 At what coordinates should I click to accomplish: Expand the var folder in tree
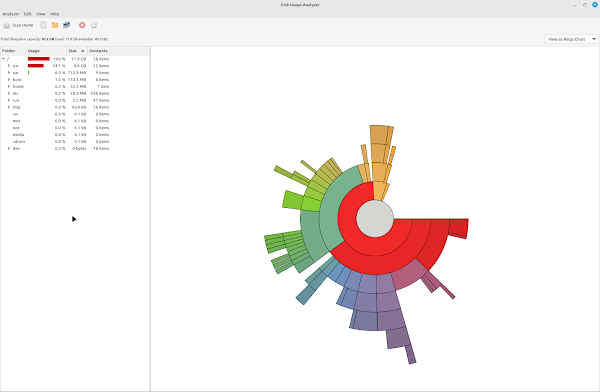9,73
